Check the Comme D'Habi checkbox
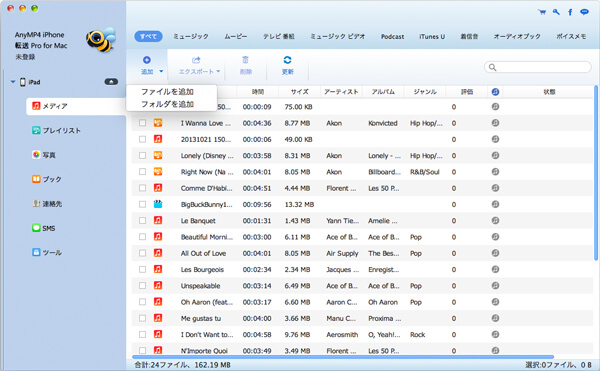The image size is (600, 371). (x=142, y=188)
